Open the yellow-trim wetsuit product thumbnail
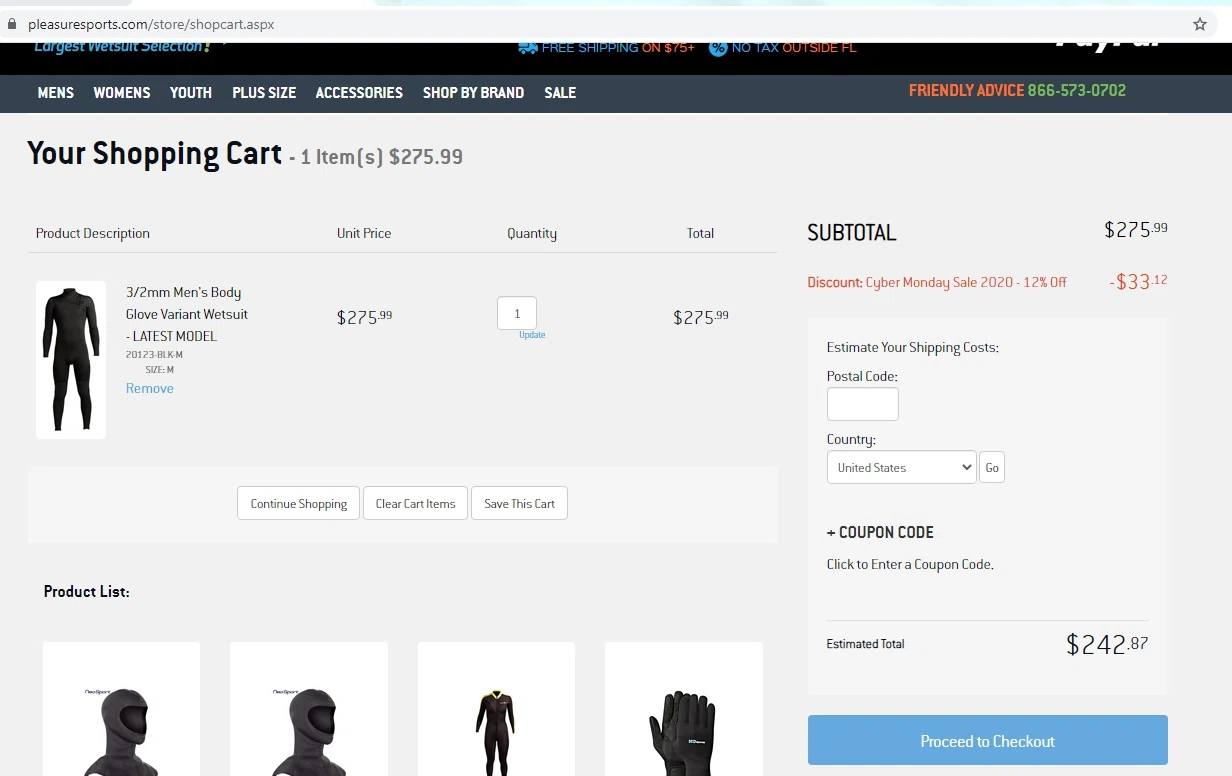 pyautogui.click(x=496, y=709)
